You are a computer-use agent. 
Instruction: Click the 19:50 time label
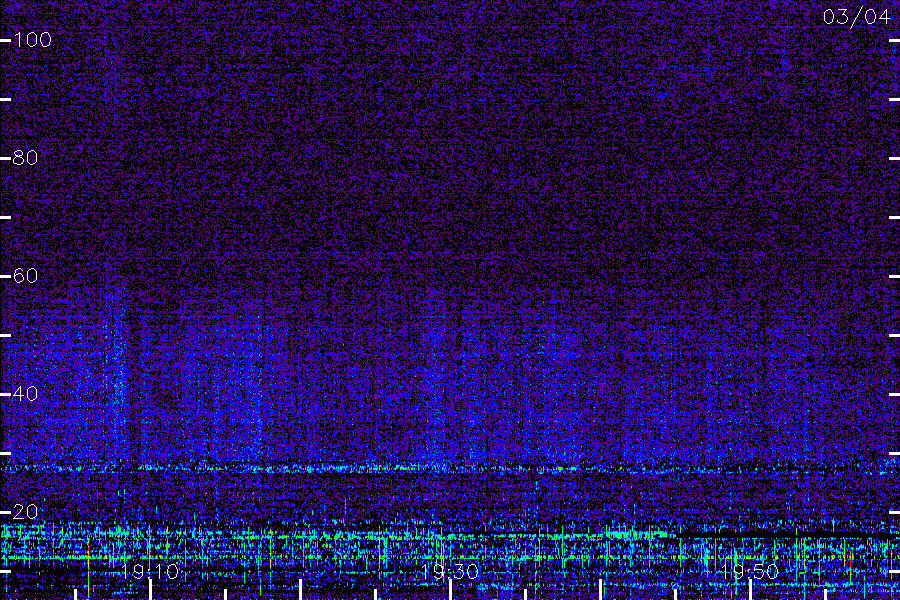coord(750,571)
